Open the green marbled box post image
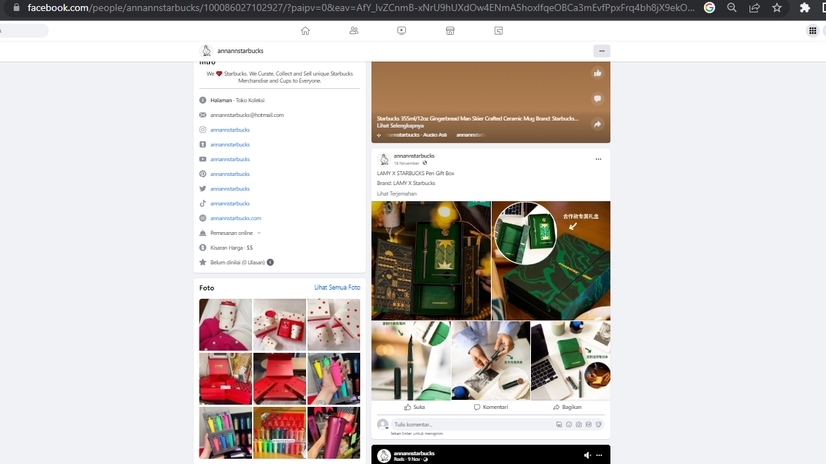The image size is (826, 464). coord(551,260)
